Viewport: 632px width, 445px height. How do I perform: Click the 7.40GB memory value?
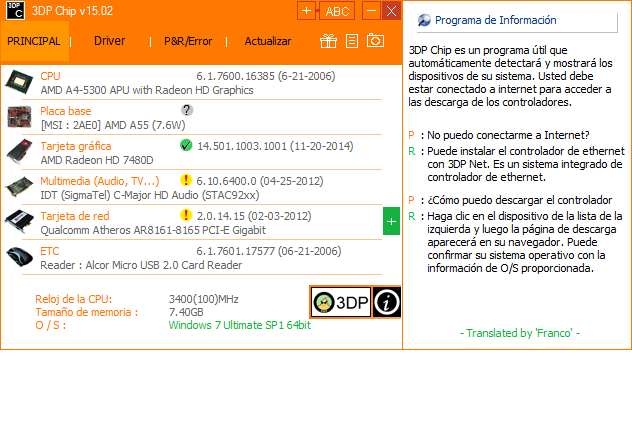[x=186, y=312]
